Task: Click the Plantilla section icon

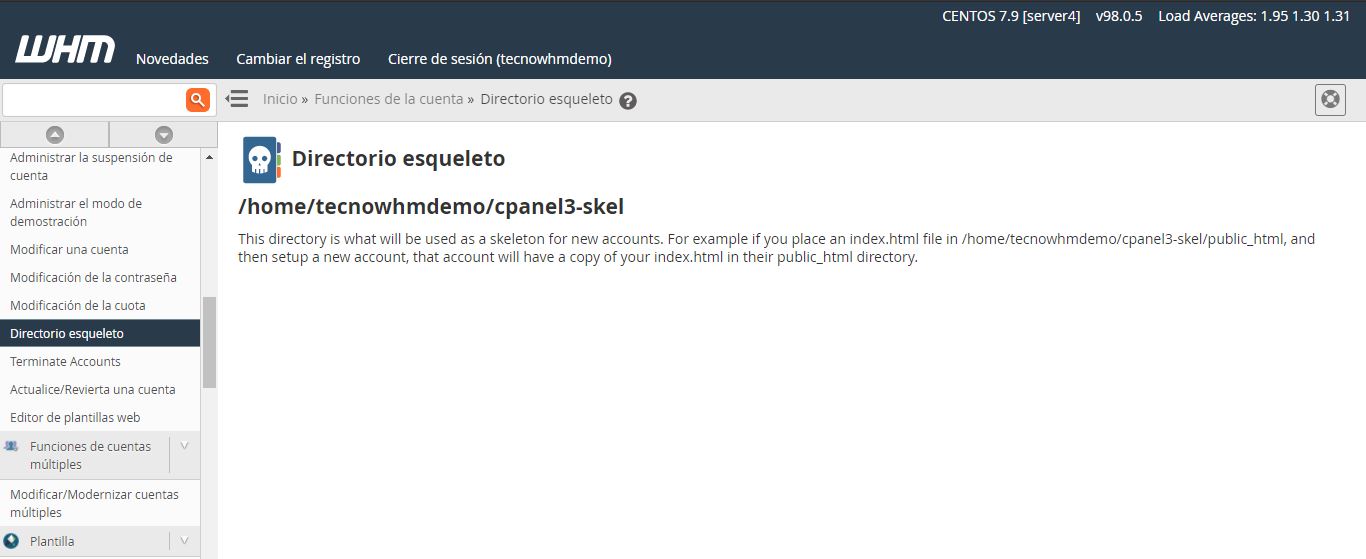Action: coord(12,541)
